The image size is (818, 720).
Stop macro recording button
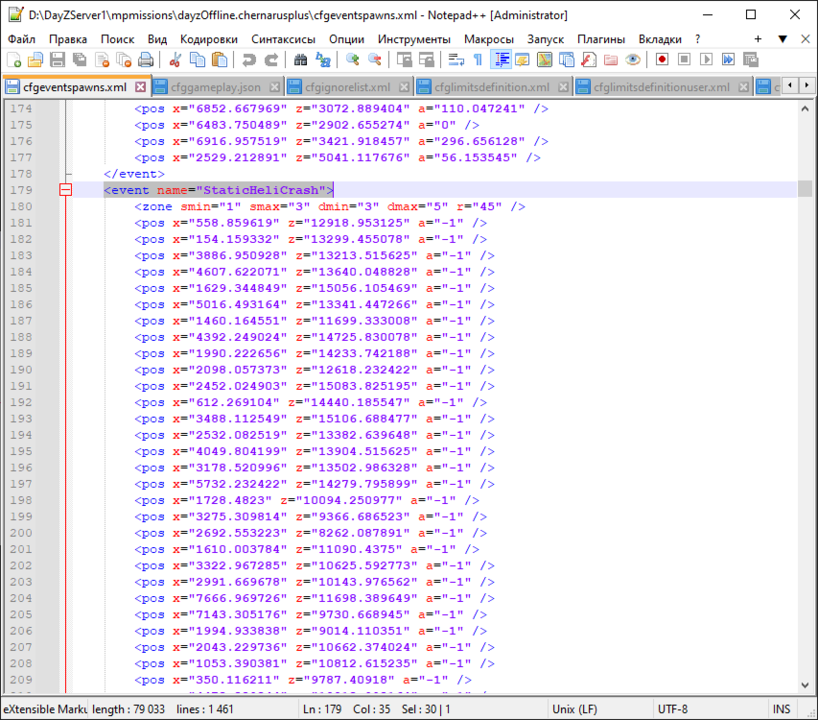[684, 60]
